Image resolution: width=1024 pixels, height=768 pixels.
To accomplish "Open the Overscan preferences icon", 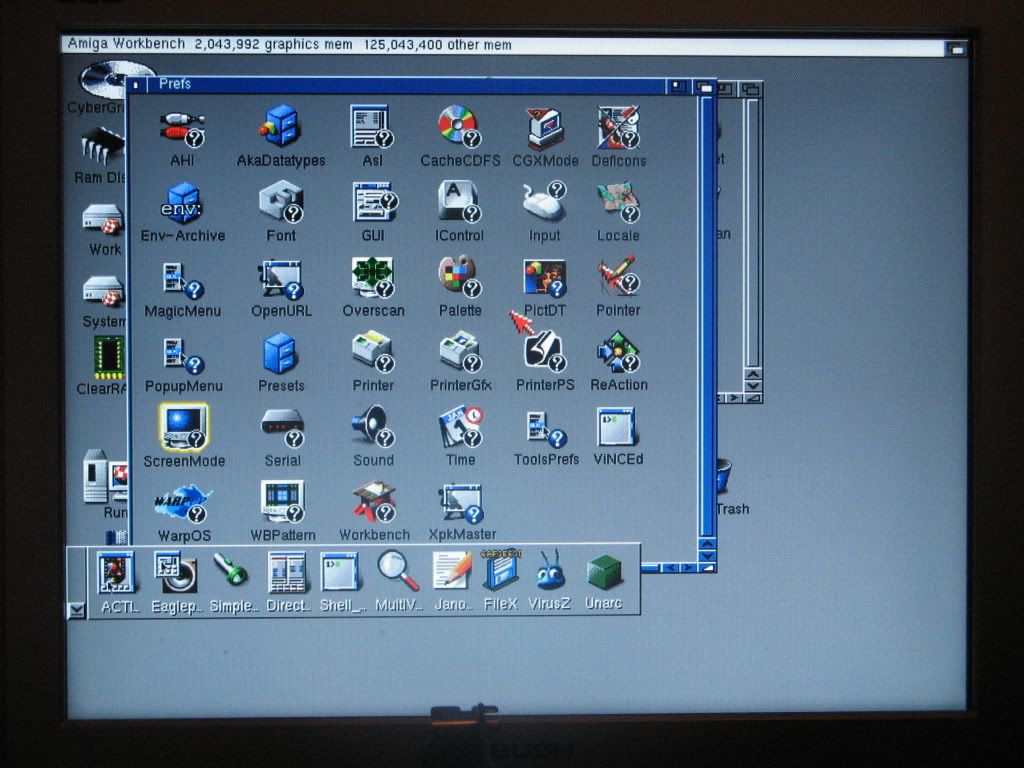I will point(372,278).
